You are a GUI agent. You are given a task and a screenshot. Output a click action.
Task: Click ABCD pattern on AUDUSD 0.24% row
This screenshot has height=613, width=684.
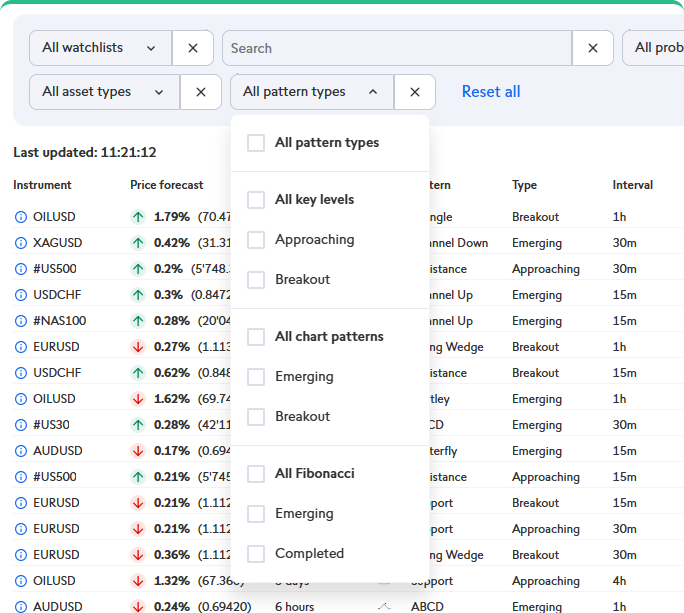tap(427, 607)
